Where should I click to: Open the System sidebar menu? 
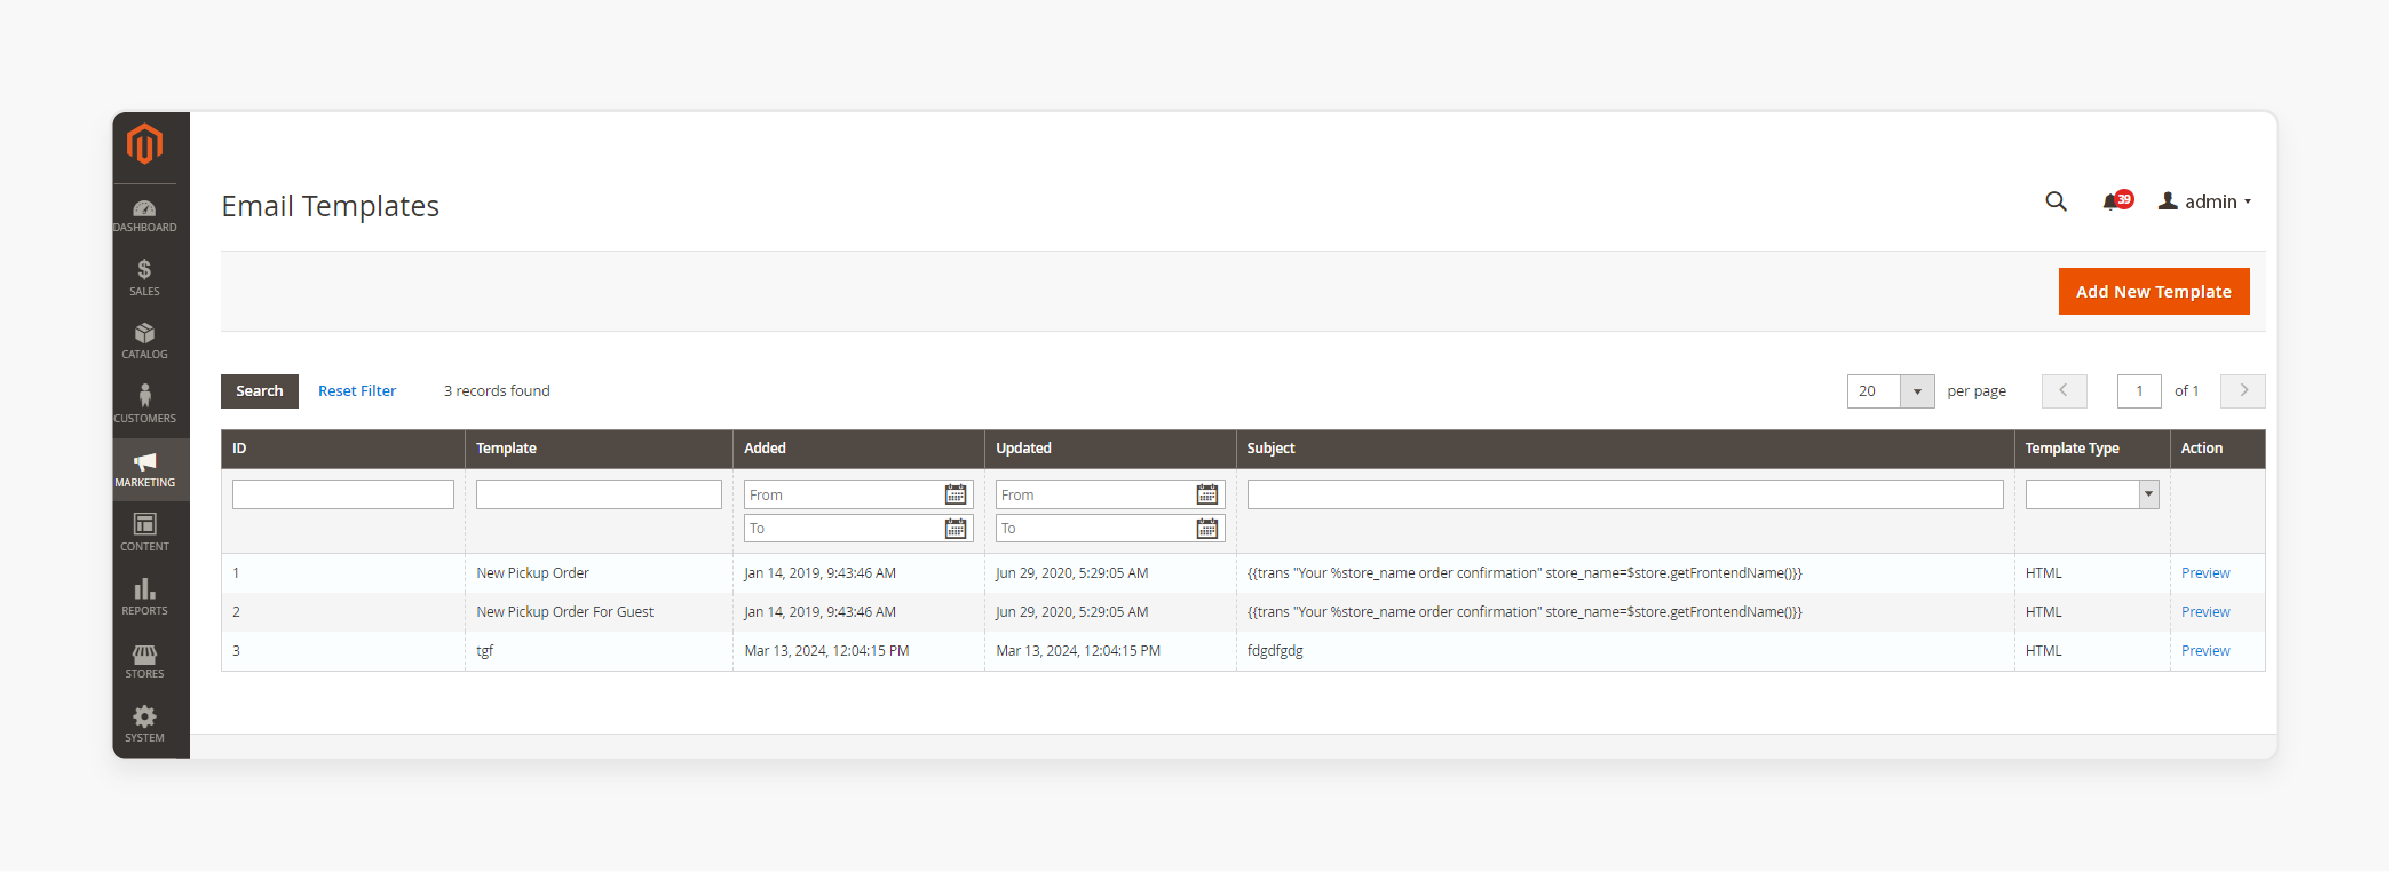pos(145,725)
